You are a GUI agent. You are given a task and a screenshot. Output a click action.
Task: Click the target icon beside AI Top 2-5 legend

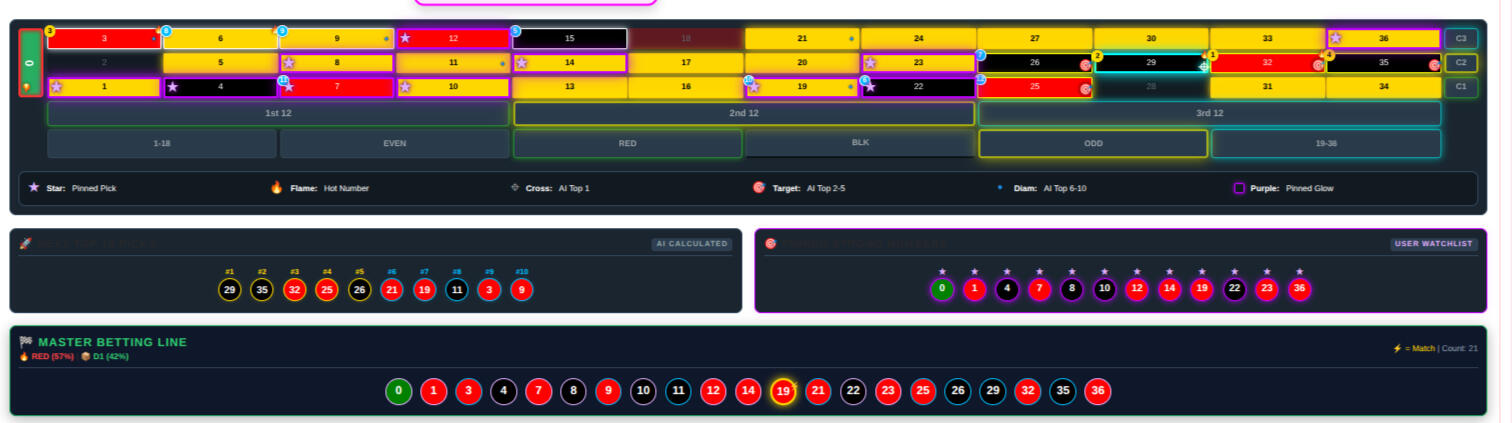759,188
